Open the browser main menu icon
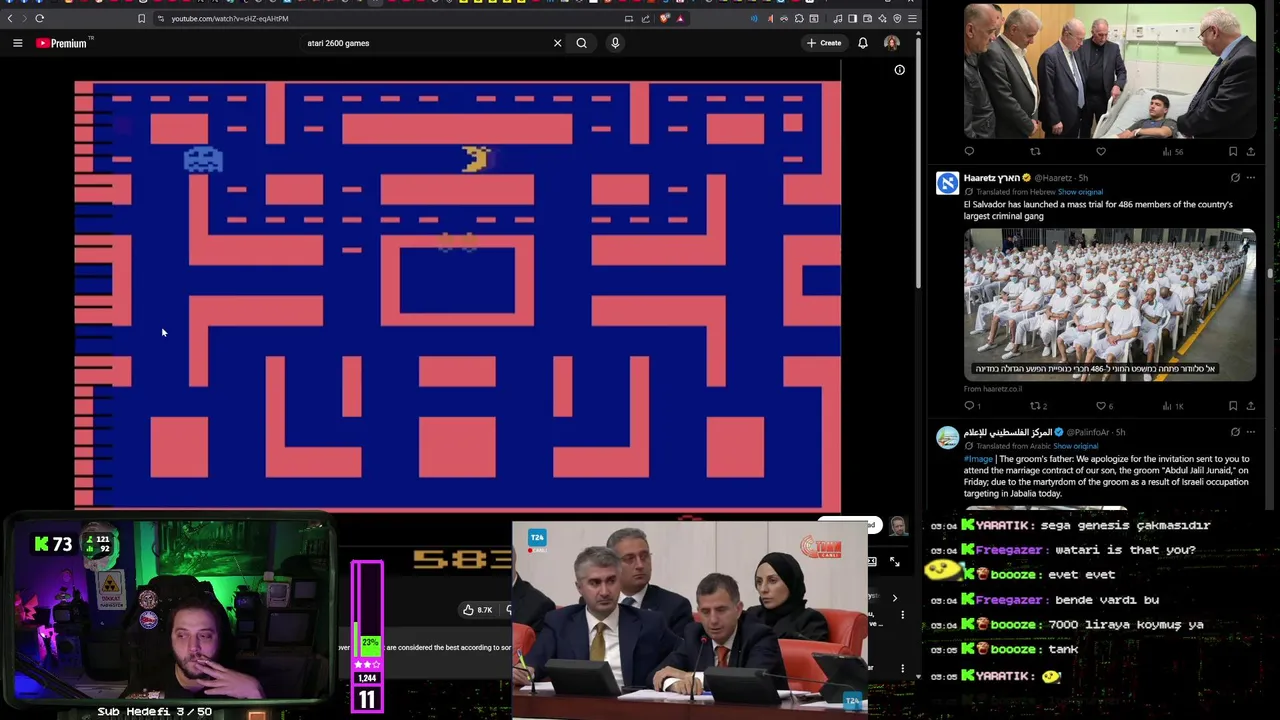 pos(911,18)
